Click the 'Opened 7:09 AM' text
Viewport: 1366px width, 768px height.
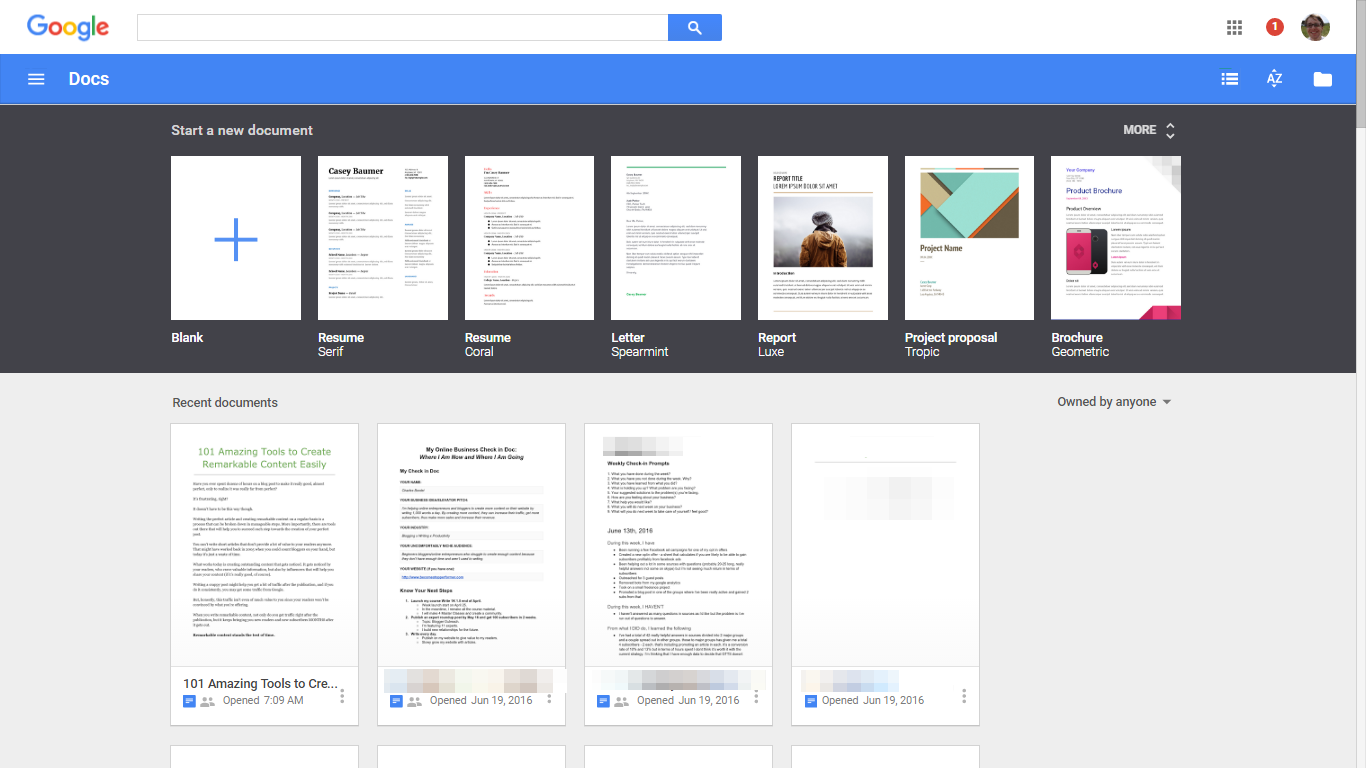(263, 701)
